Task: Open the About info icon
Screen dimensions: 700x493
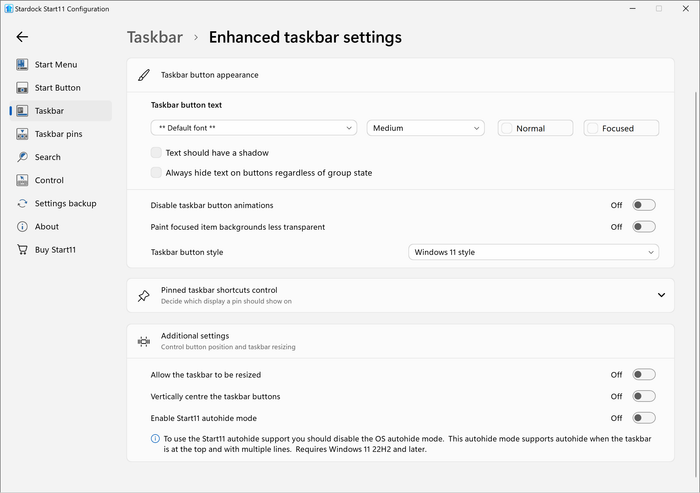Action: click(x=22, y=226)
